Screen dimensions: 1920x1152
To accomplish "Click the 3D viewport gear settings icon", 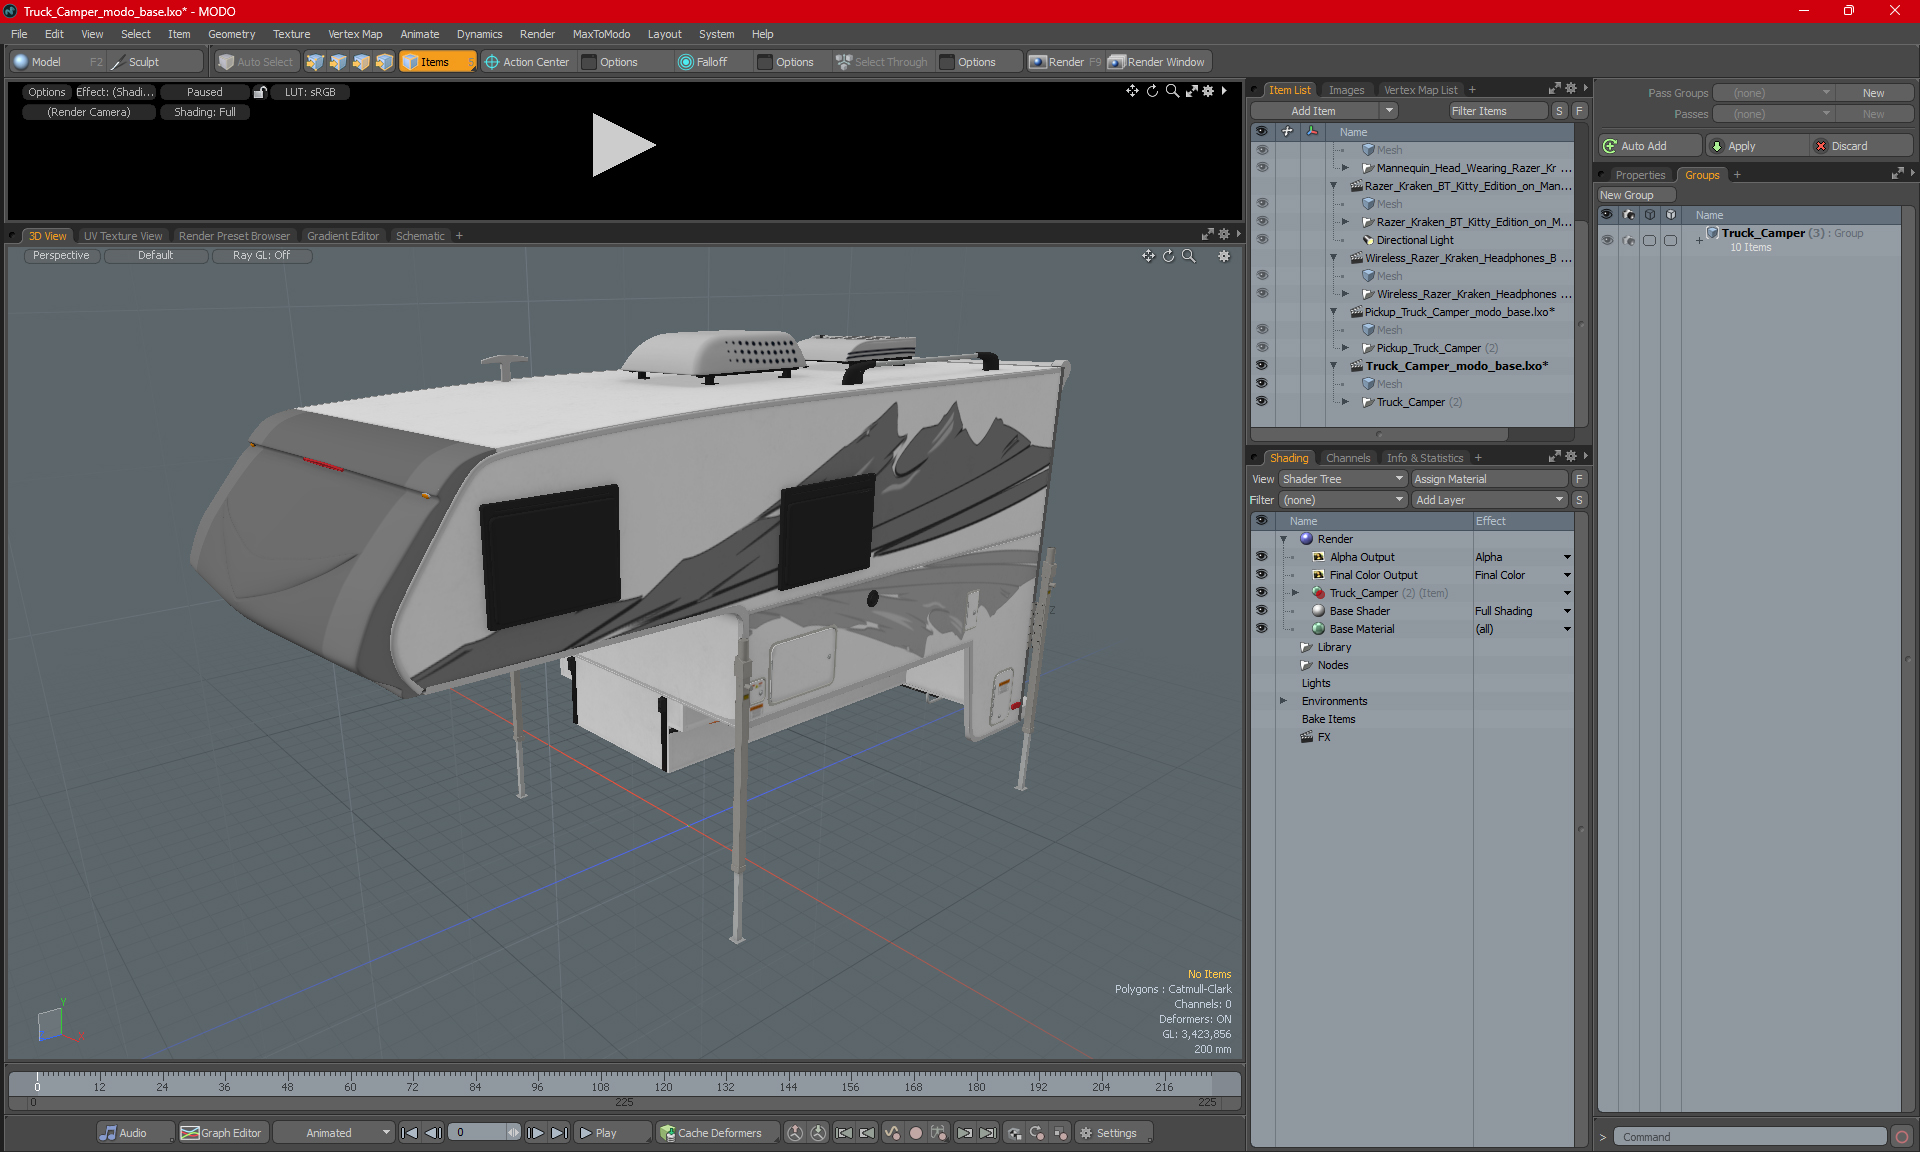I will (x=1223, y=256).
